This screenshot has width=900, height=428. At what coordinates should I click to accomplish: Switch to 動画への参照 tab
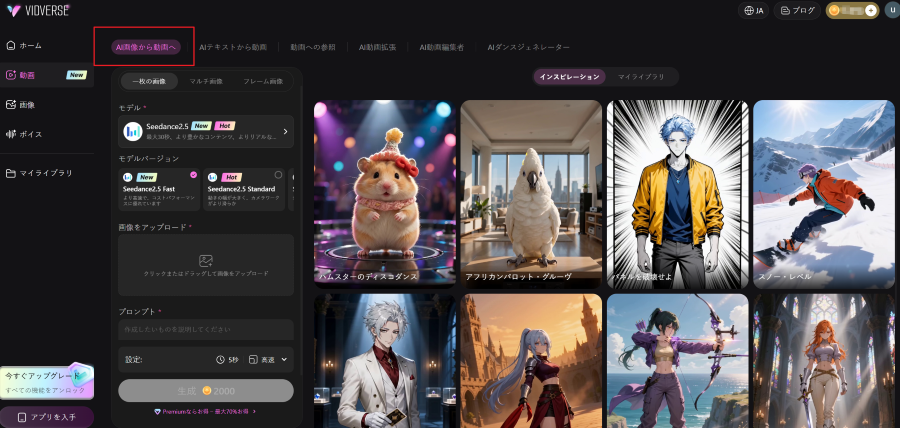(x=313, y=48)
